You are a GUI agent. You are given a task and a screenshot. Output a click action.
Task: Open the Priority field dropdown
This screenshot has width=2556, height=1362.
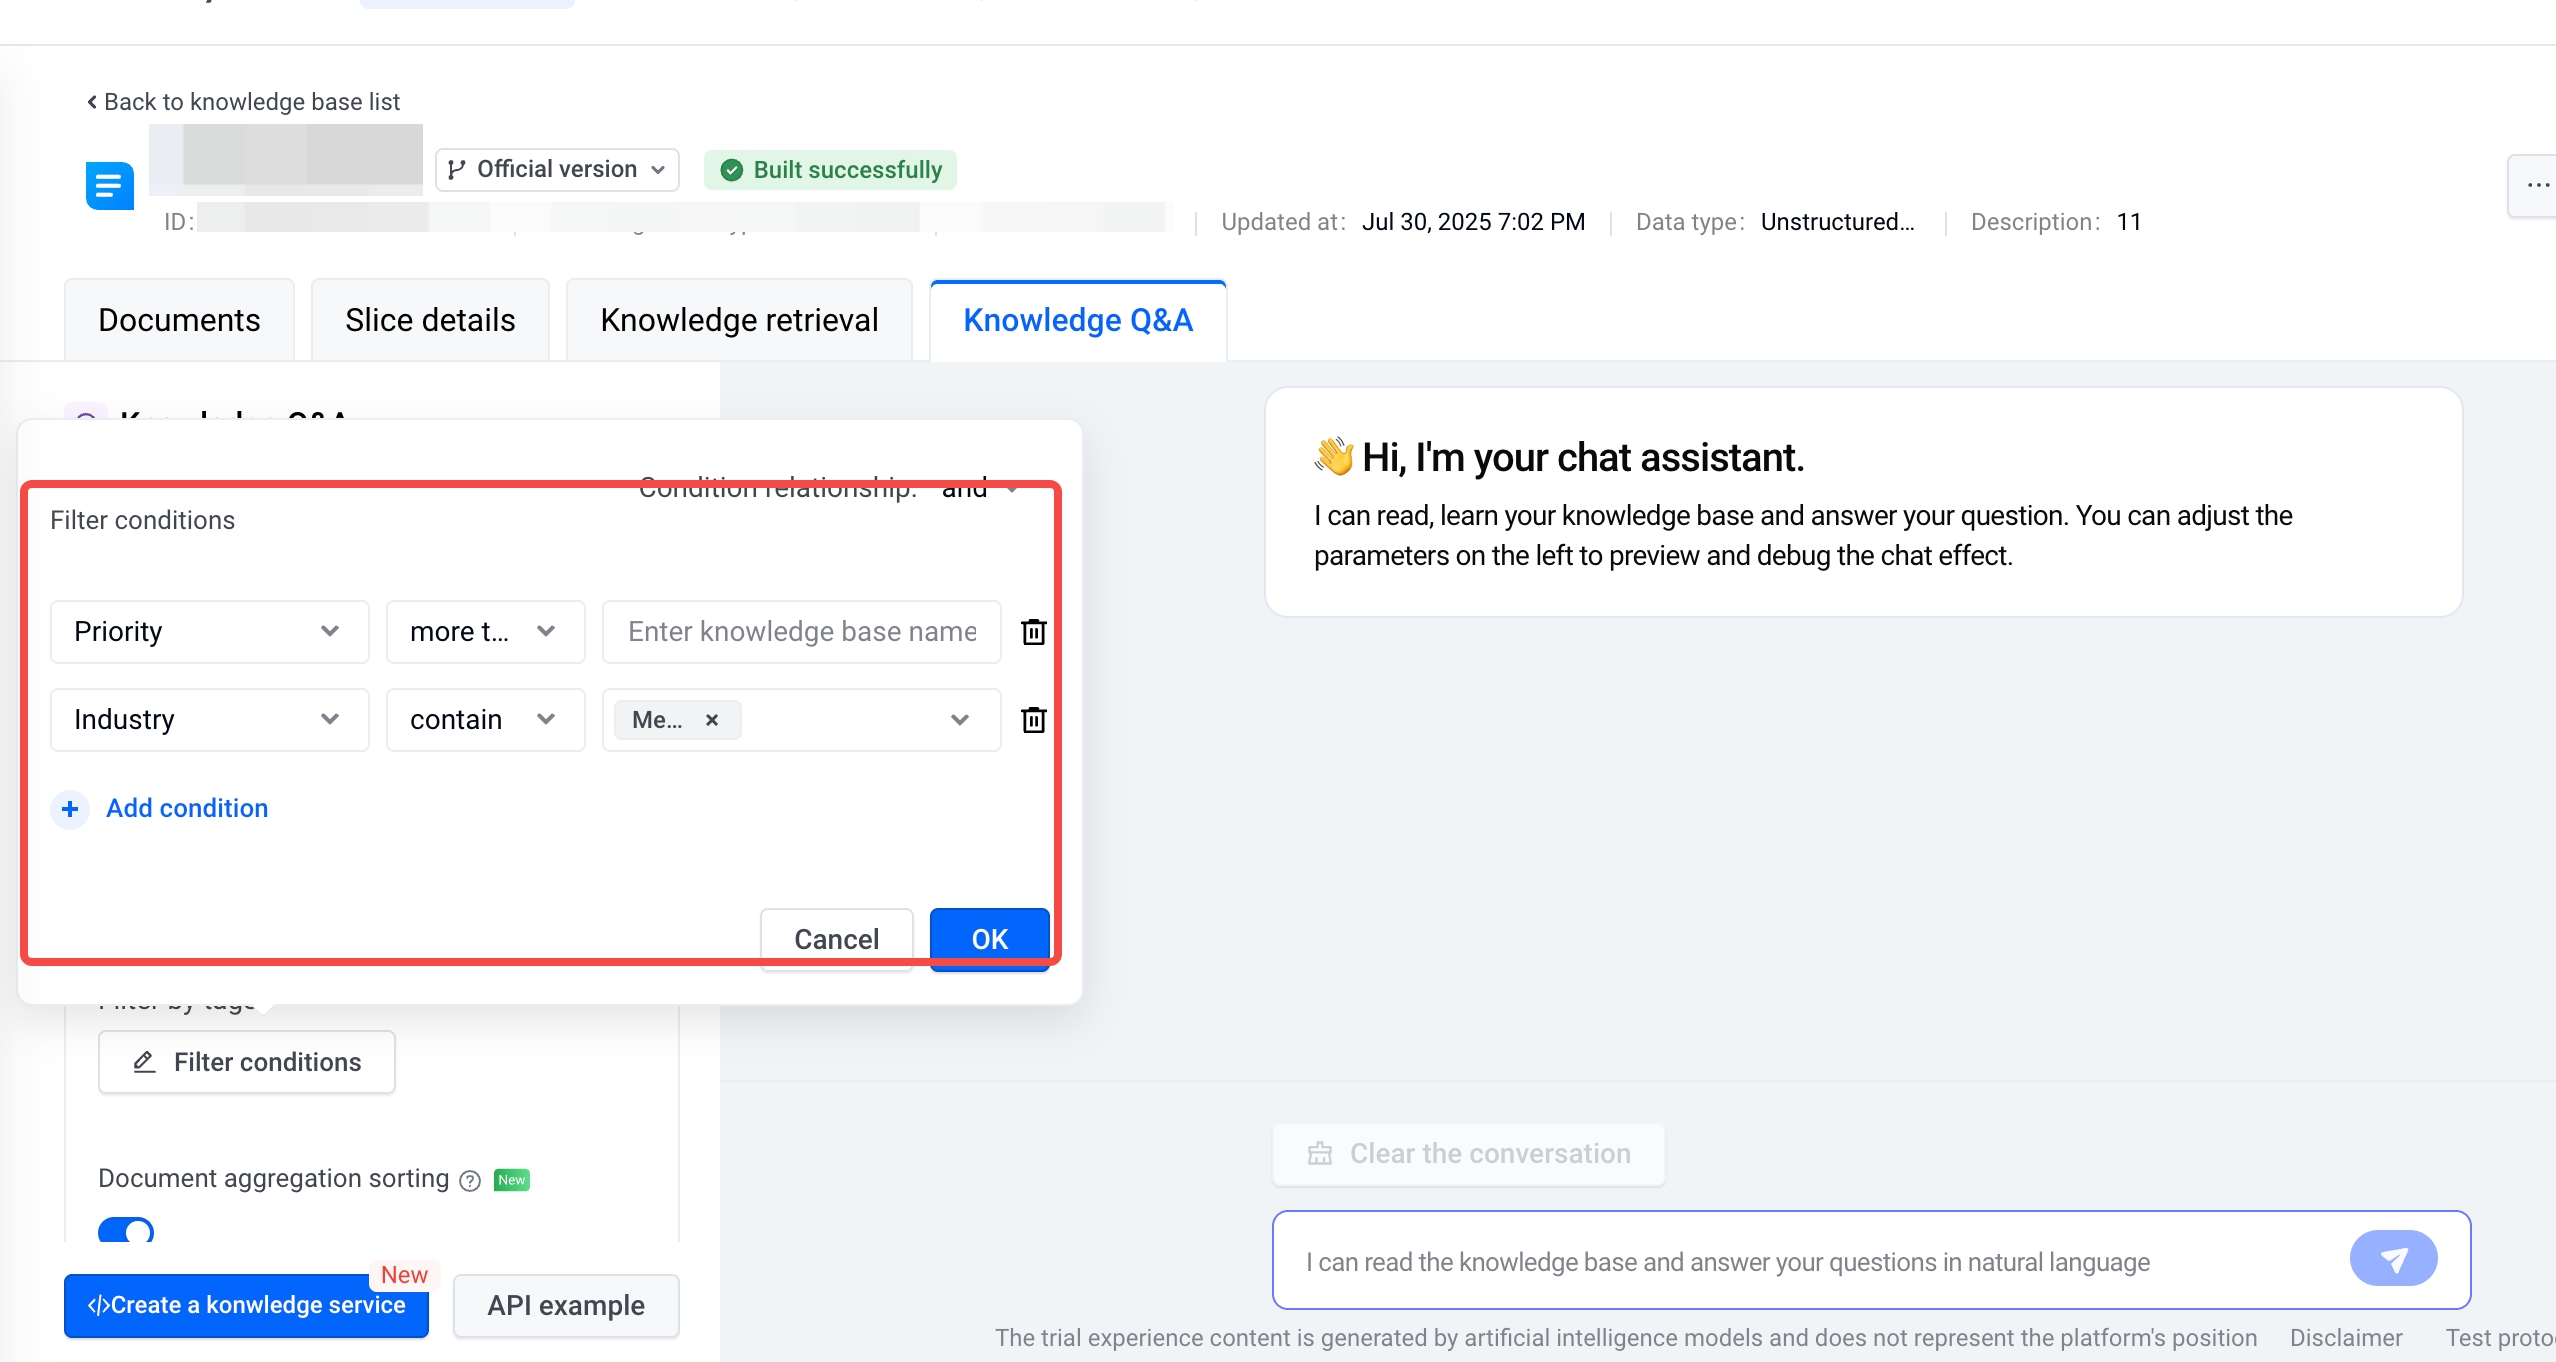pyautogui.click(x=209, y=632)
